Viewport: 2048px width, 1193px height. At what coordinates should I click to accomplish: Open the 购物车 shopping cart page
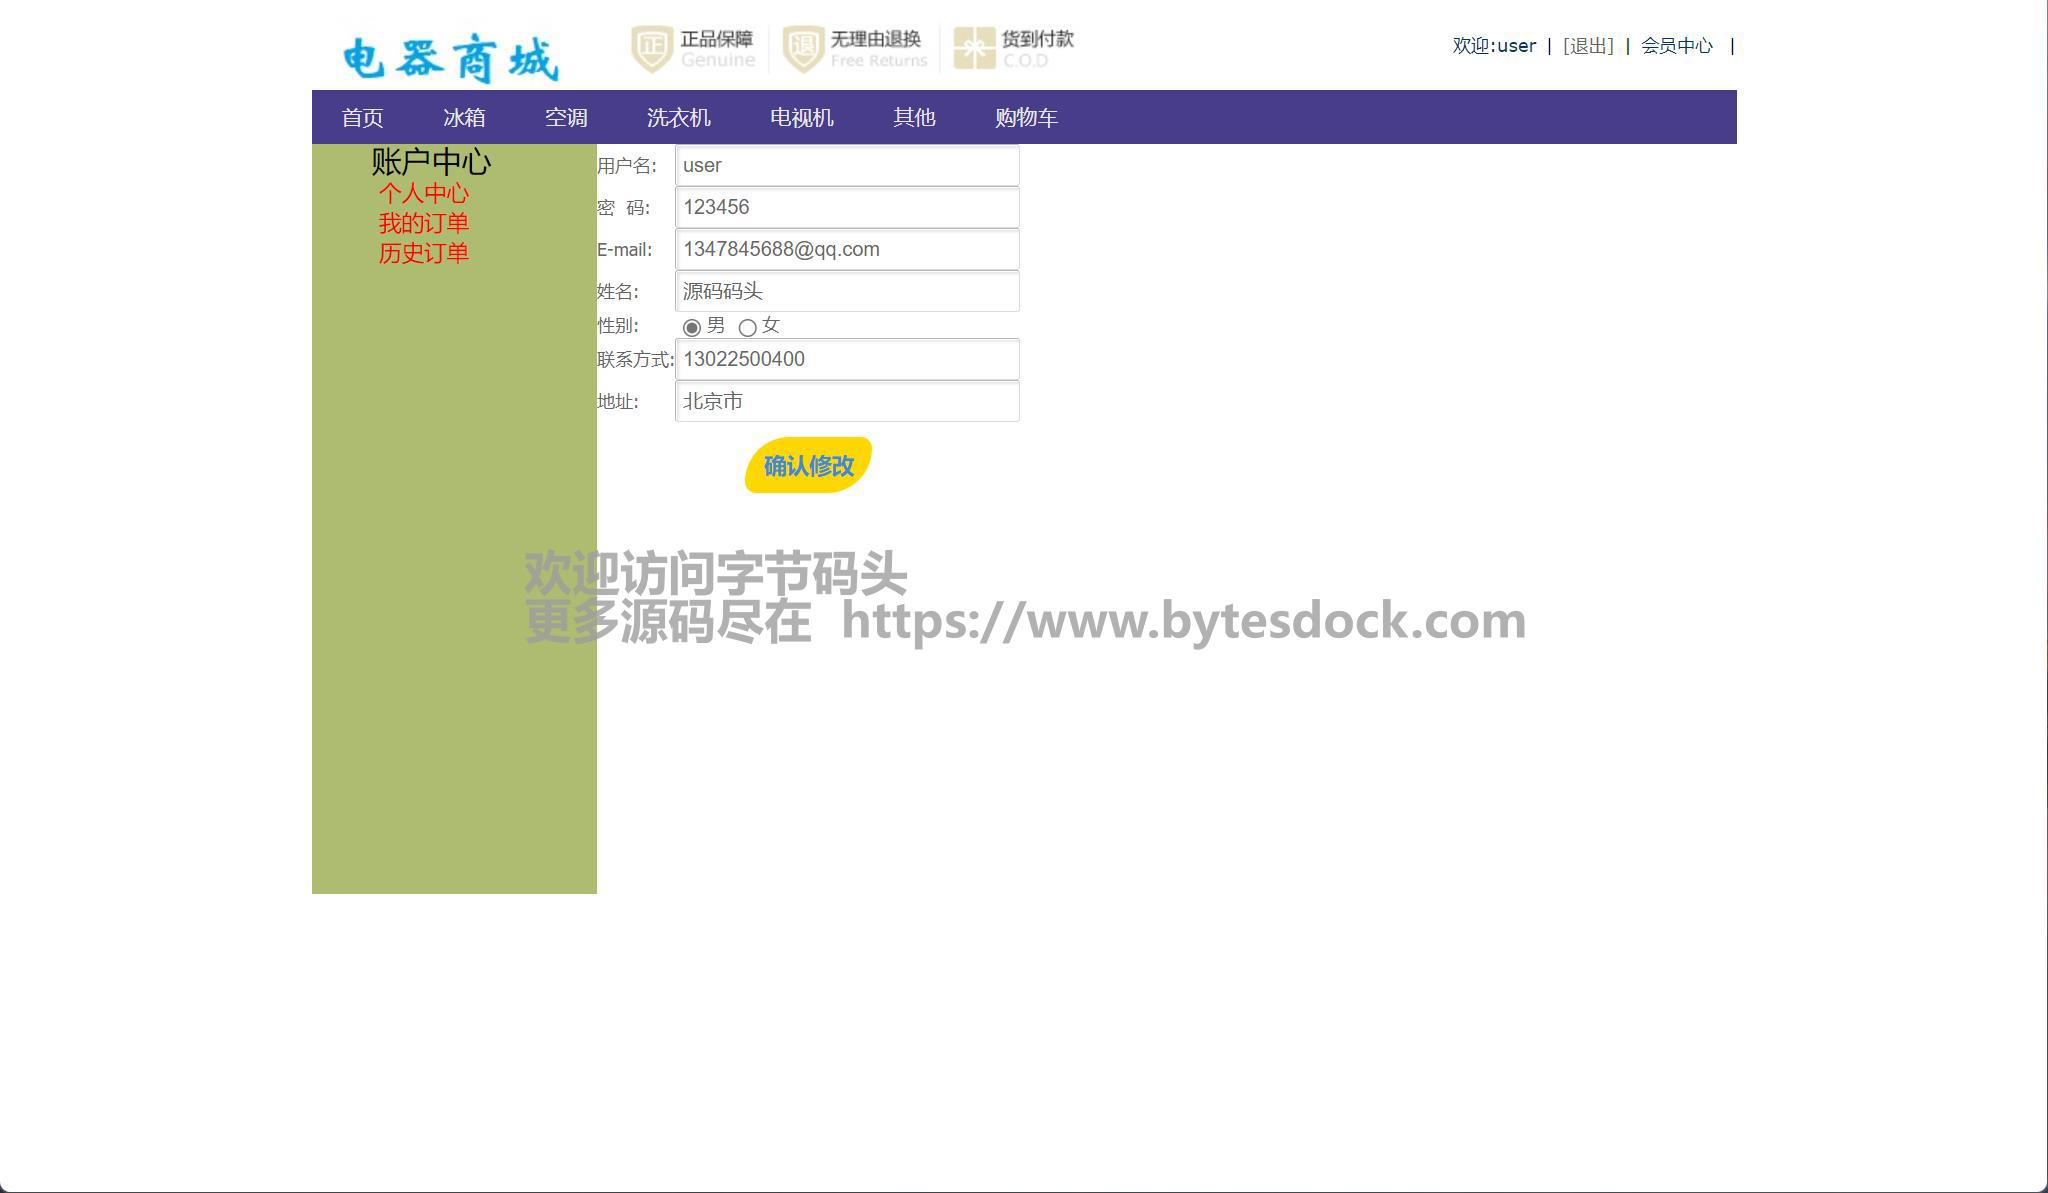point(1026,118)
